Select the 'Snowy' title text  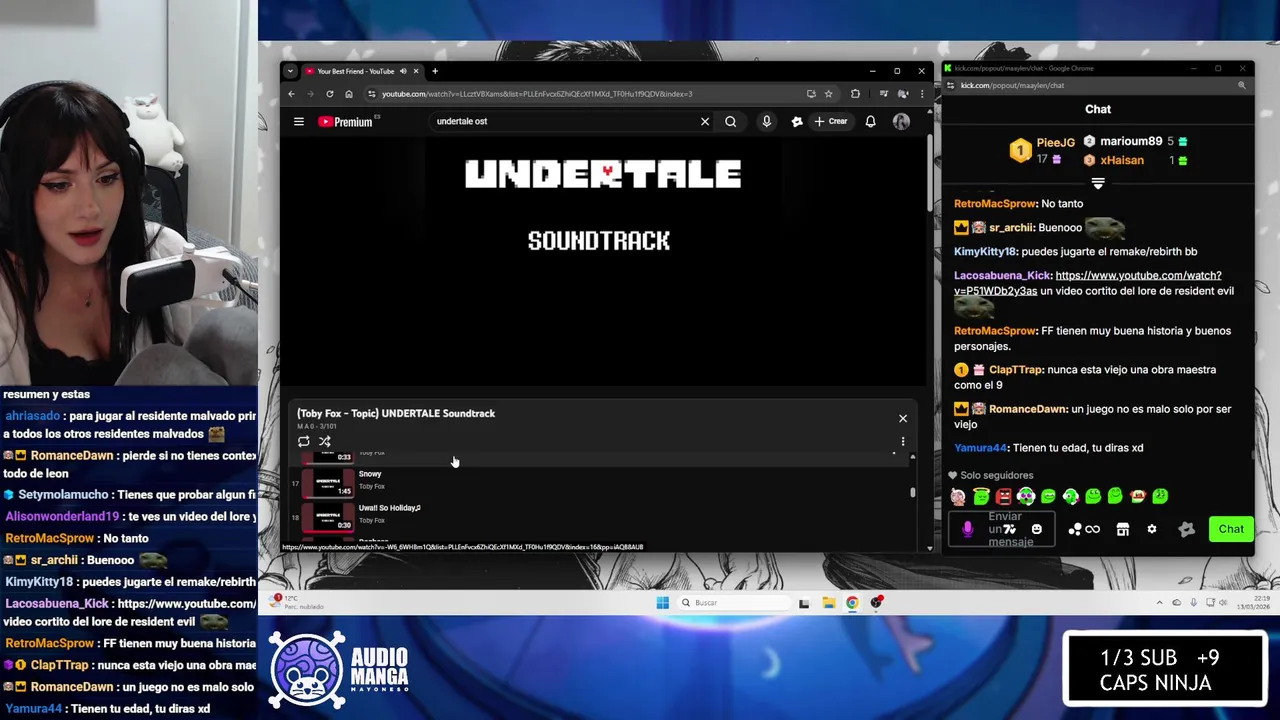coord(370,474)
